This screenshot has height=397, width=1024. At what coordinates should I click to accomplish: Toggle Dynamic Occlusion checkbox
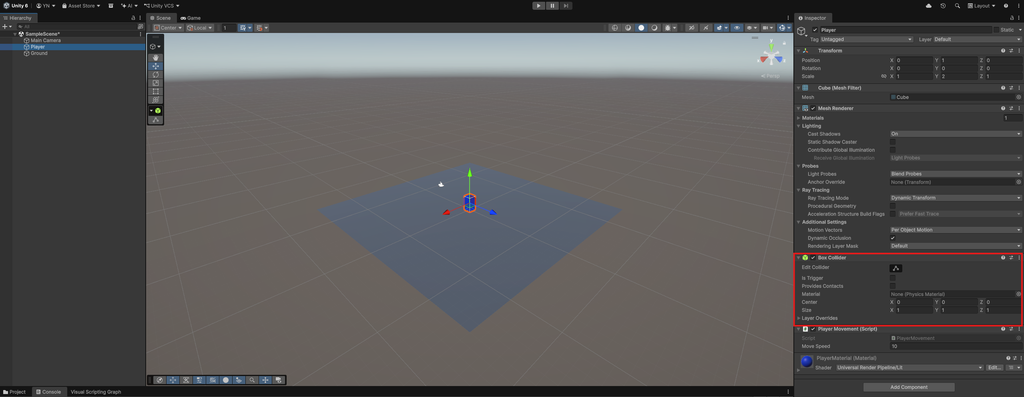click(x=893, y=238)
